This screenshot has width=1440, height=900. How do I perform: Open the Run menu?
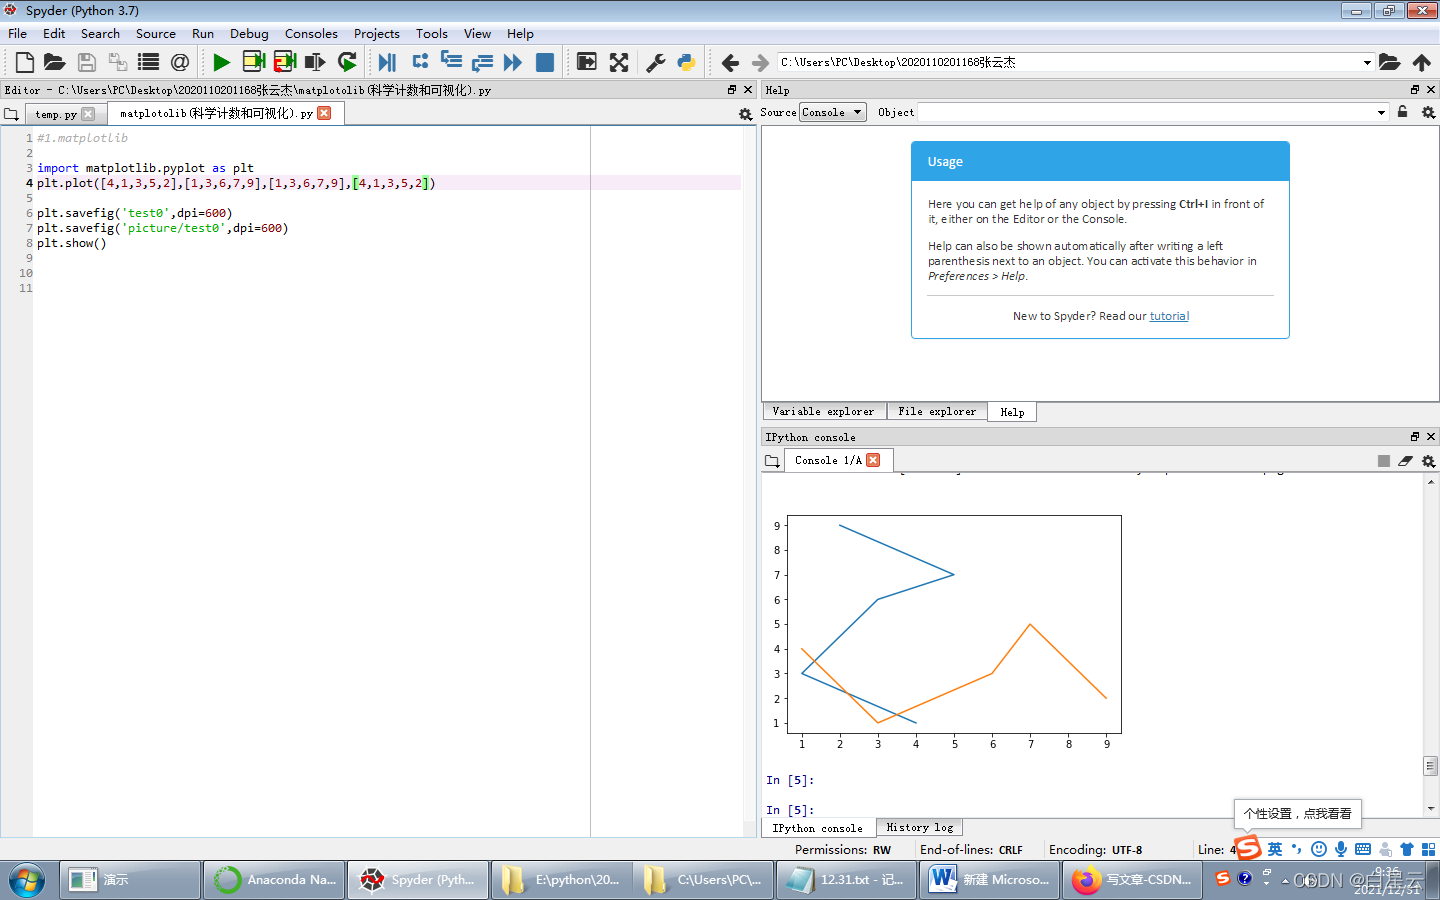pos(203,33)
